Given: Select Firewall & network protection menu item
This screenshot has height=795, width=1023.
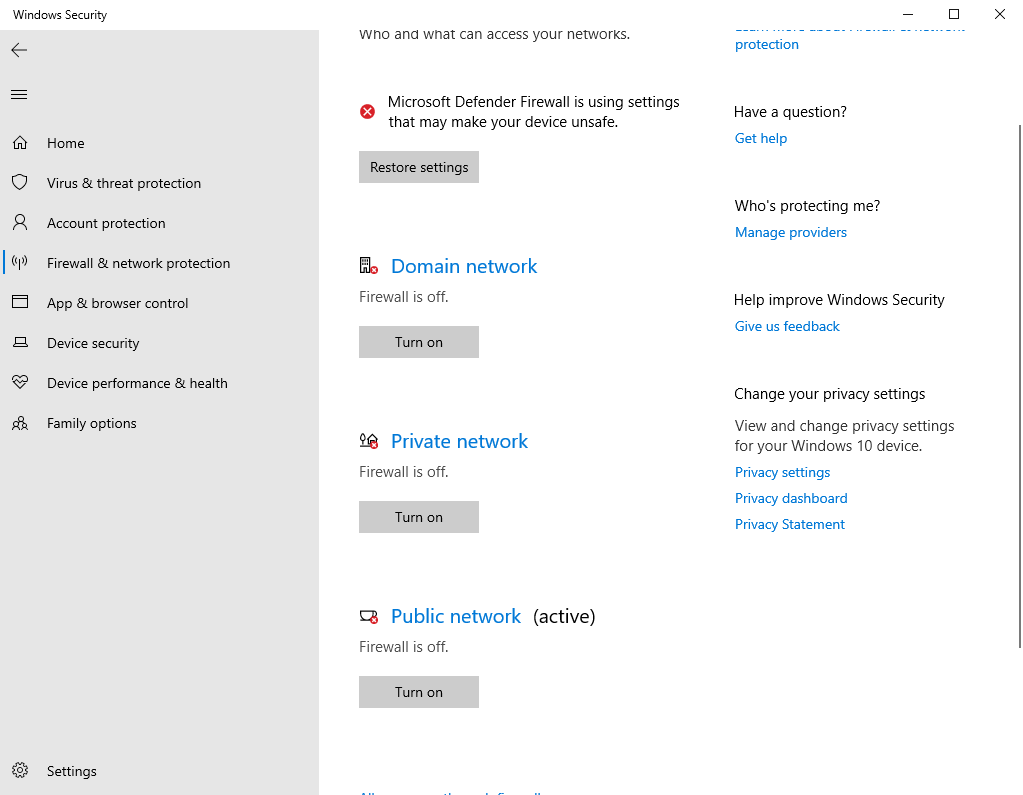Looking at the screenshot, I should (138, 263).
